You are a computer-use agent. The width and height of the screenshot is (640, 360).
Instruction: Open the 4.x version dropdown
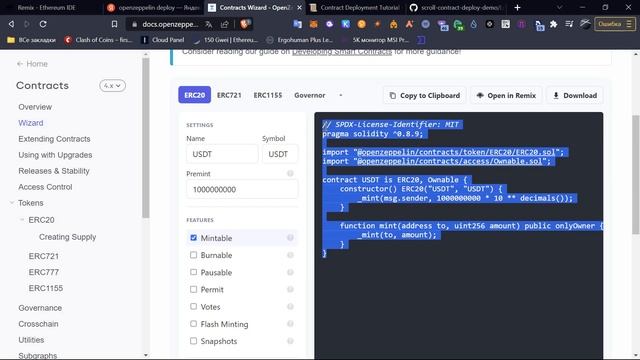tap(112, 86)
